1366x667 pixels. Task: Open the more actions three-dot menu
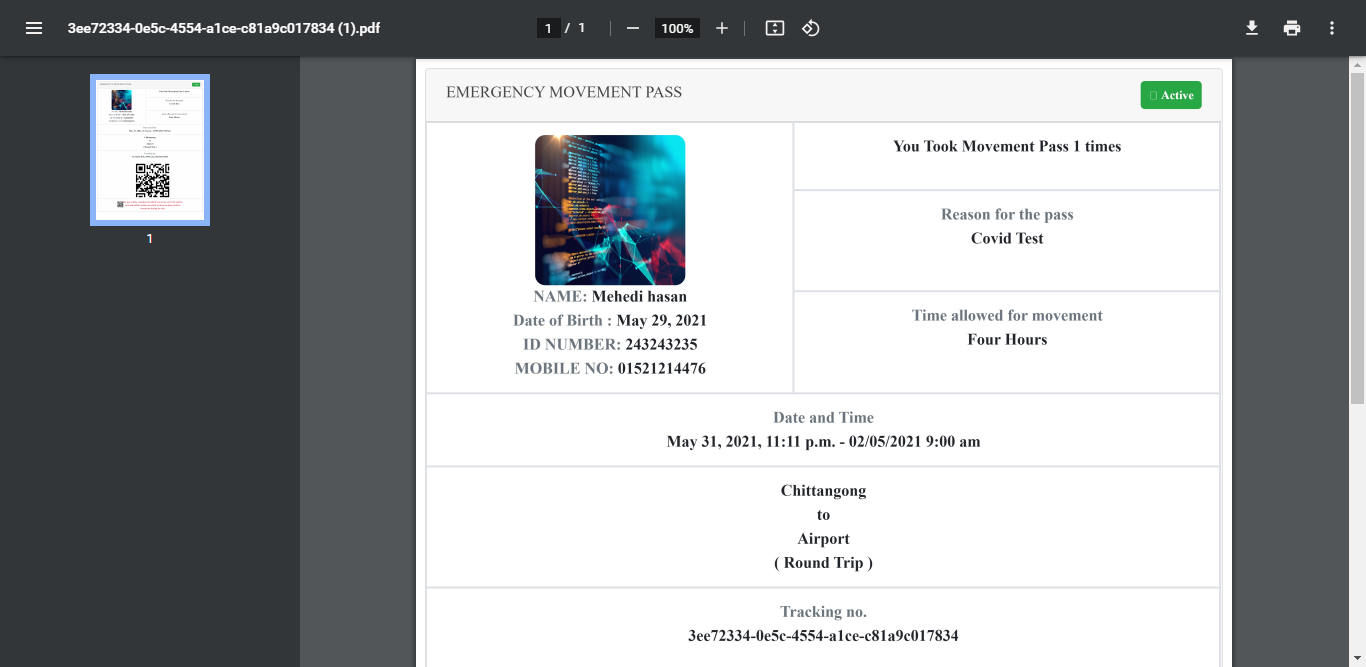coord(1332,28)
